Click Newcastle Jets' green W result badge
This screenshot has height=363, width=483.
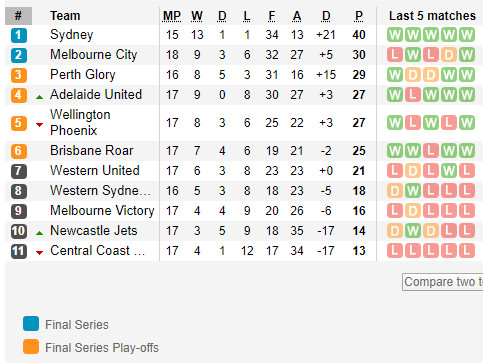point(413,231)
